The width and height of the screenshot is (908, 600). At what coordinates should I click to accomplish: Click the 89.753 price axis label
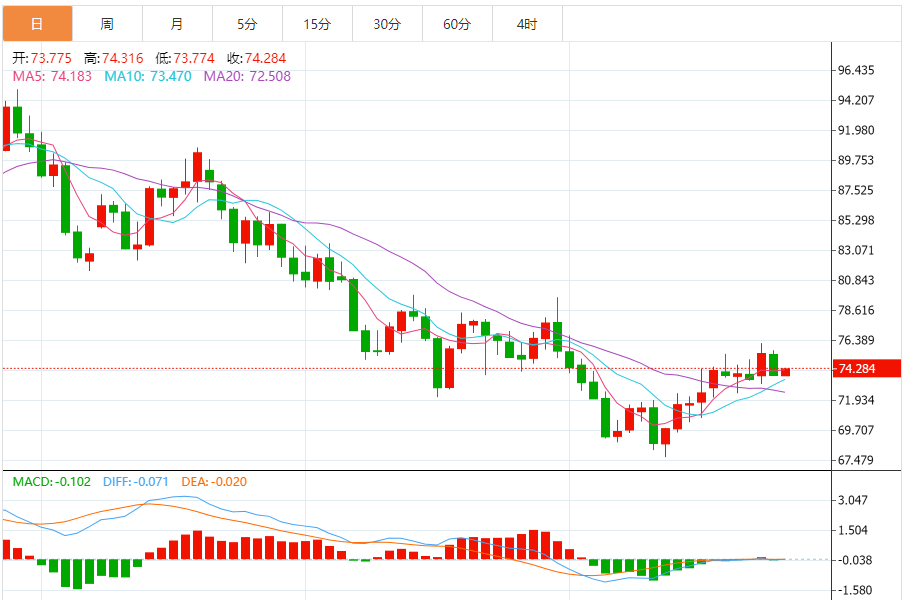[856, 160]
